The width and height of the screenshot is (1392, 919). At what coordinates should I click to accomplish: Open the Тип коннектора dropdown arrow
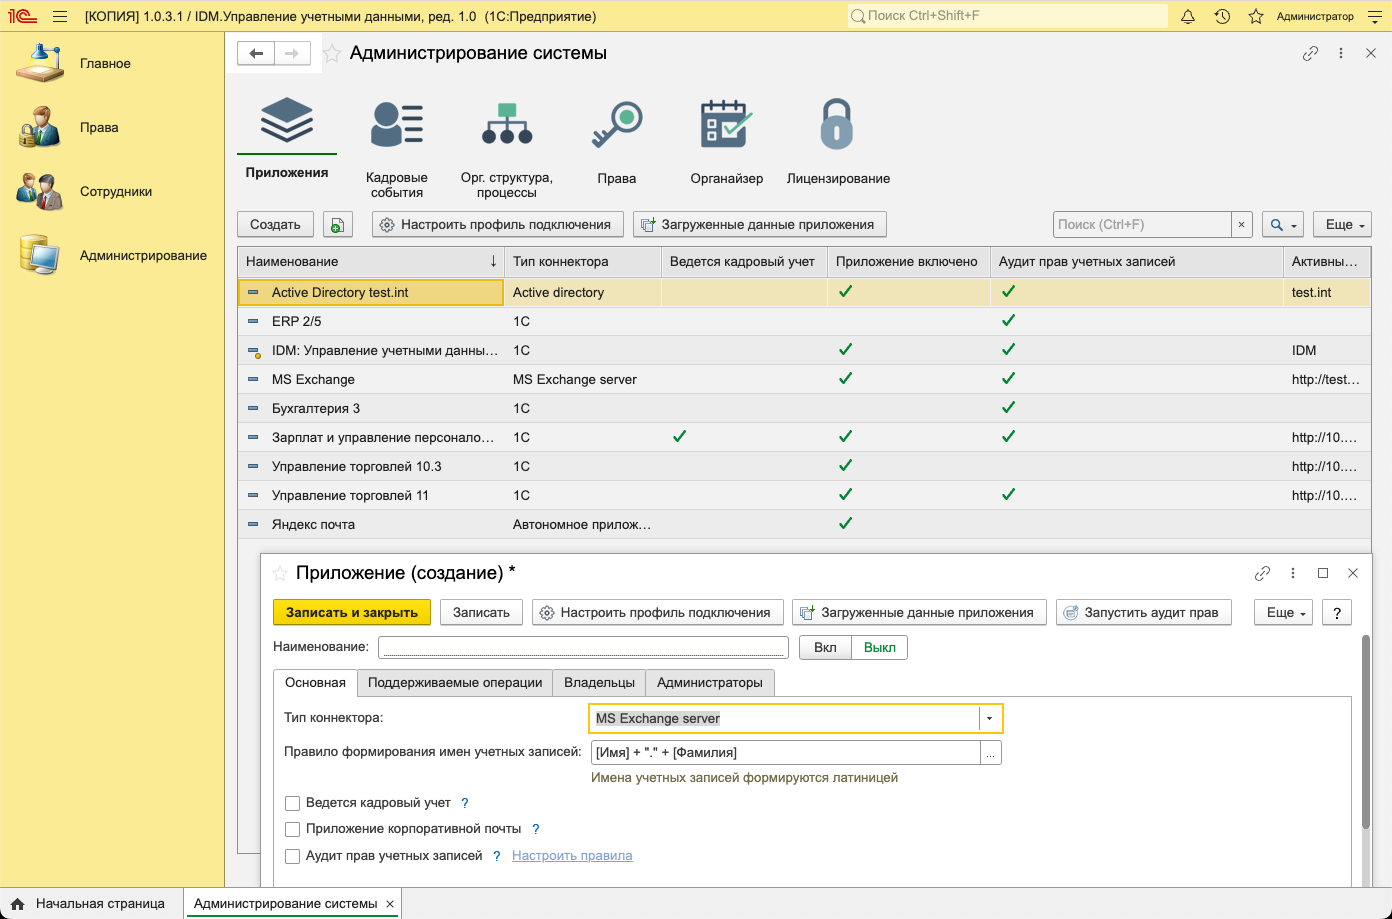(990, 719)
